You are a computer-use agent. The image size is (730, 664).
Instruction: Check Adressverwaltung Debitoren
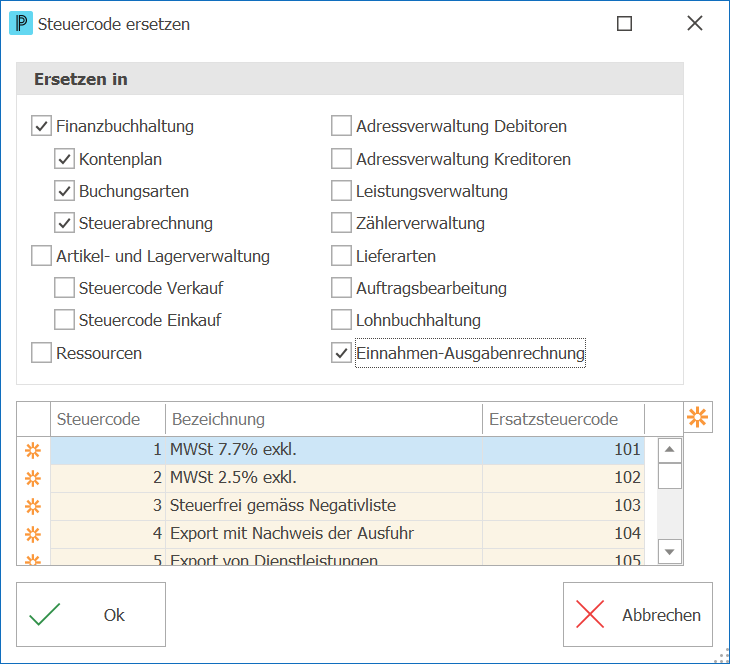pyautogui.click(x=341, y=126)
